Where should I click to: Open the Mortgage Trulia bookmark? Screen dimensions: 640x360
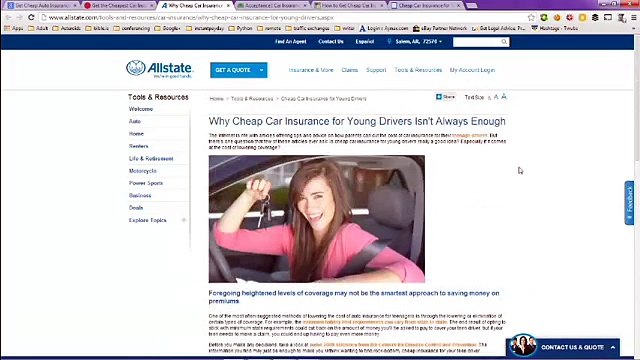(555, 28)
